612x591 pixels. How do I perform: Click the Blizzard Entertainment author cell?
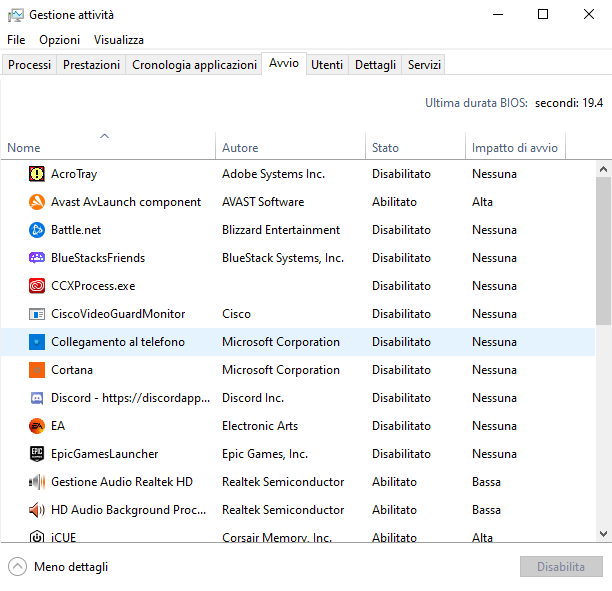pyautogui.click(x=281, y=230)
